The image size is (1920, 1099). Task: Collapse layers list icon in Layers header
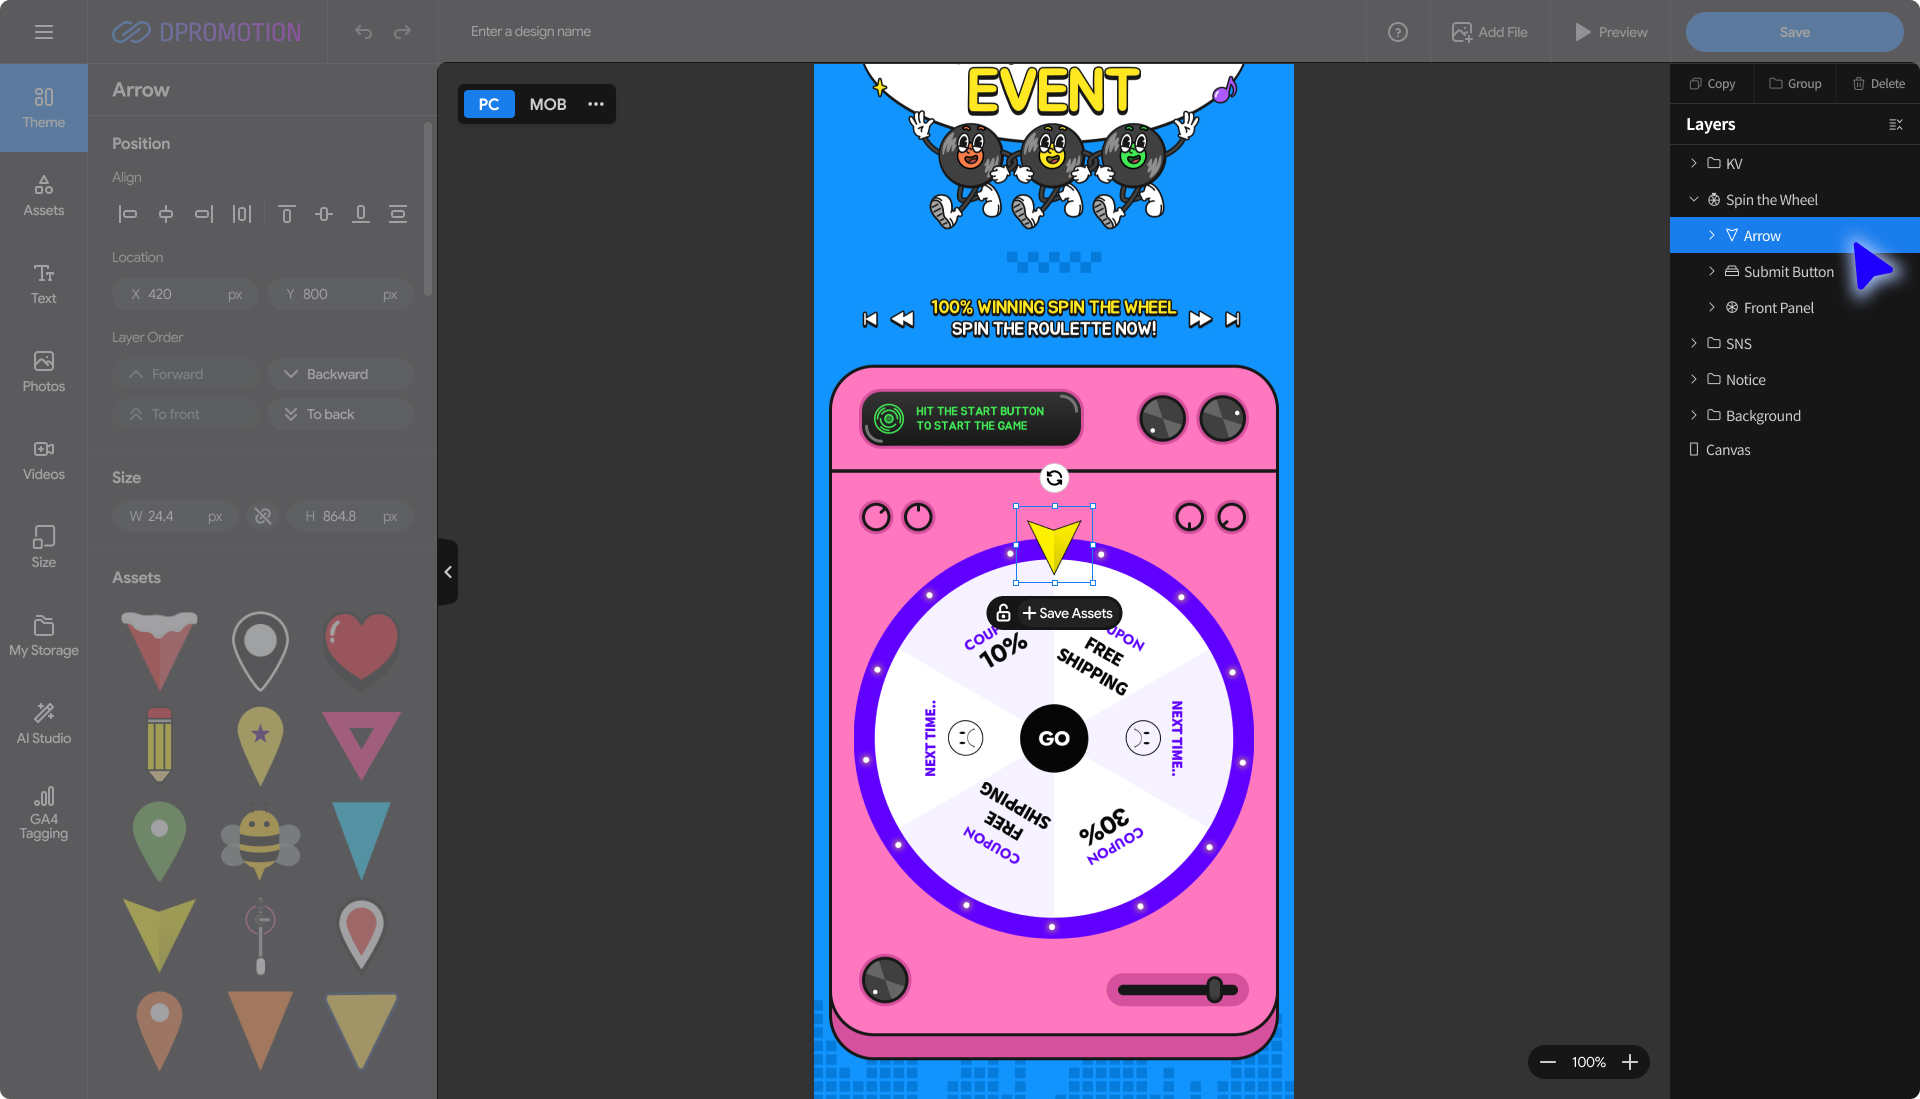(1895, 125)
